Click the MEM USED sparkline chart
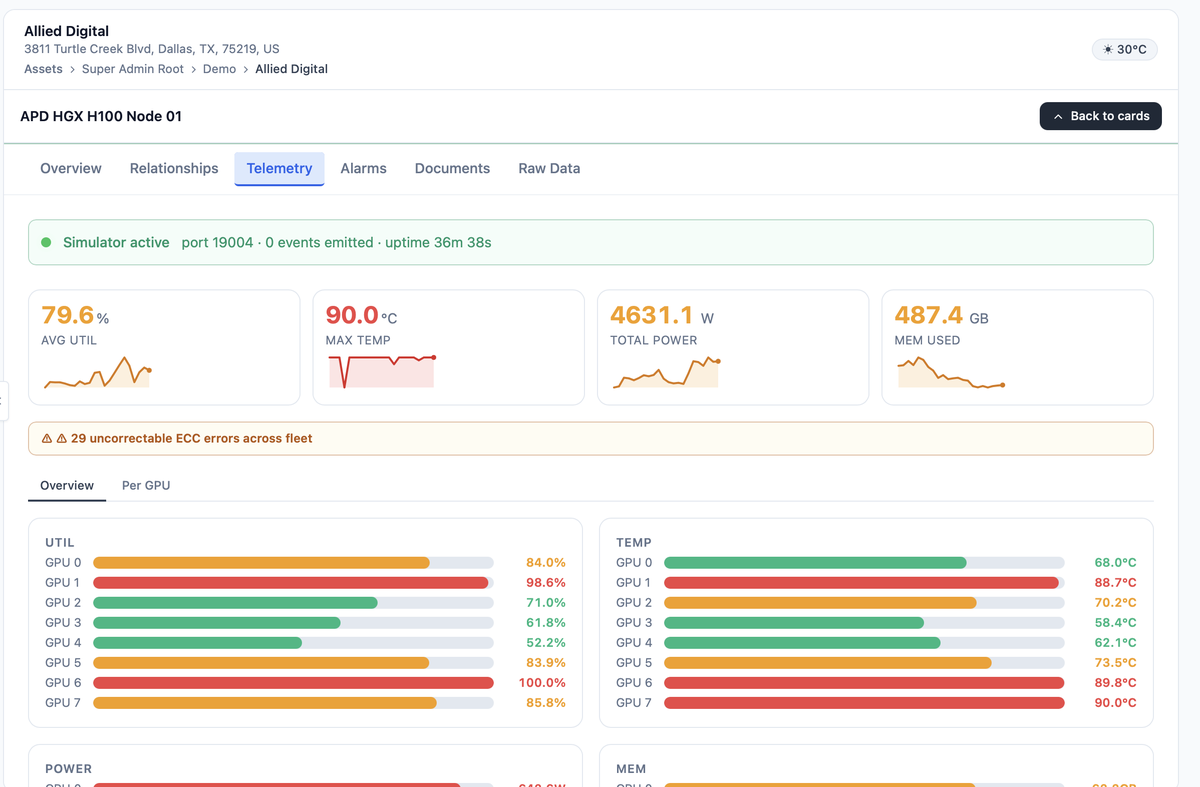The width and height of the screenshot is (1200, 787). [x=951, y=372]
